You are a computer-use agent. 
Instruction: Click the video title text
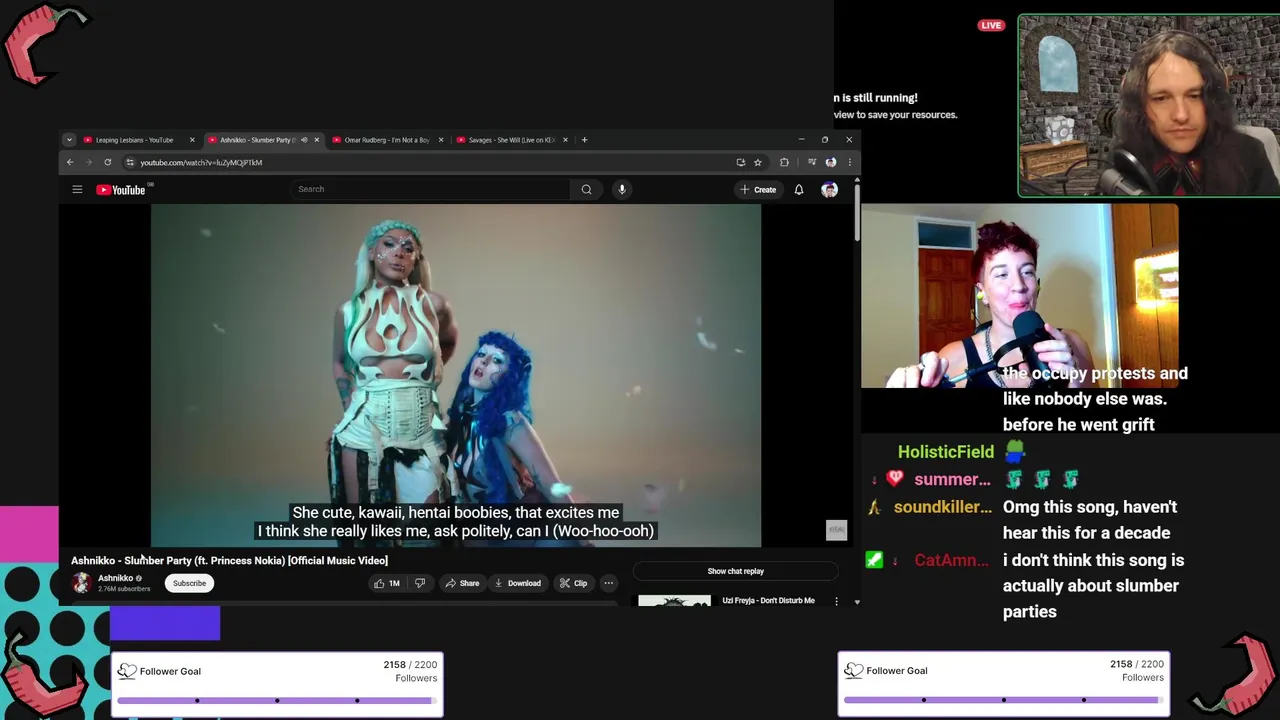pos(229,561)
